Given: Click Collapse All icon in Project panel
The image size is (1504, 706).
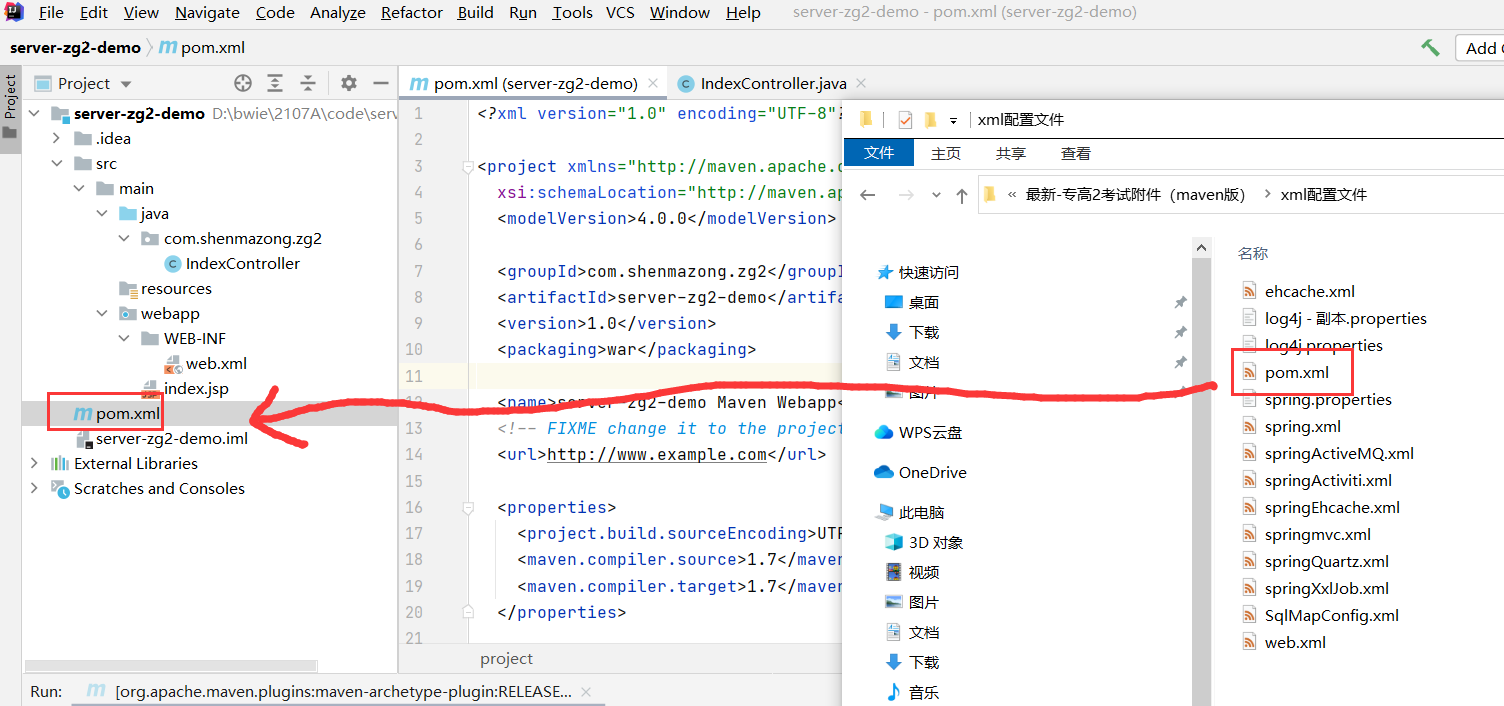Looking at the screenshot, I should 308,83.
